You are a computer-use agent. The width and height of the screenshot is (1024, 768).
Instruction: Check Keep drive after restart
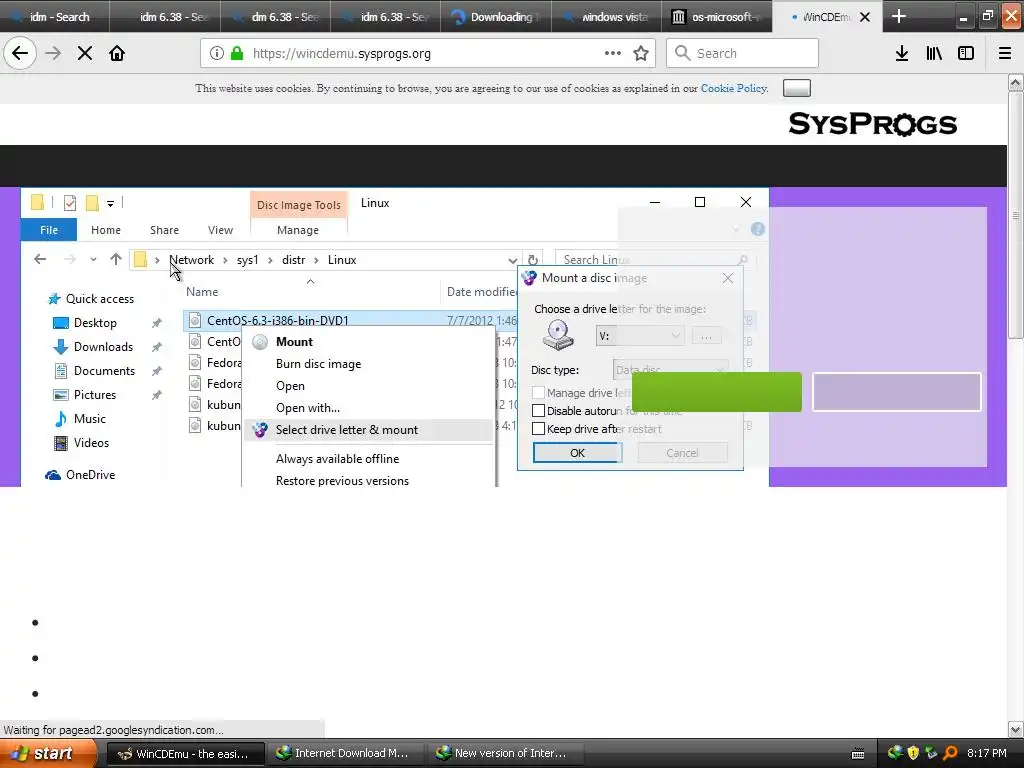tap(538, 429)
